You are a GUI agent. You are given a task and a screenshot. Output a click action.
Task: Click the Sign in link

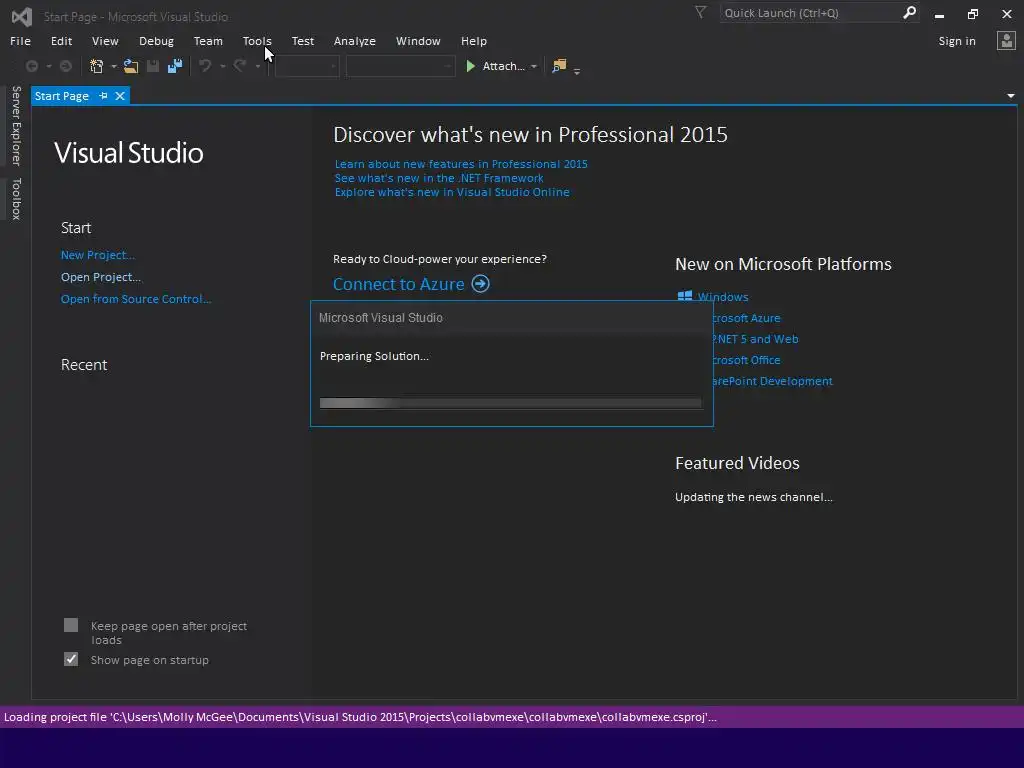(957, 41)
